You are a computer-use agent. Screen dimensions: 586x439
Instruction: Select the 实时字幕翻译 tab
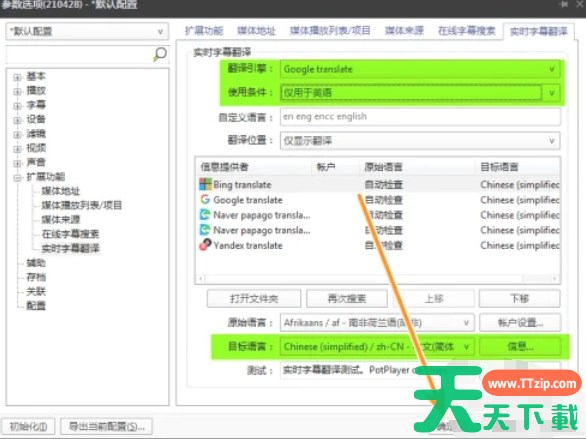(x=539, y=31)
